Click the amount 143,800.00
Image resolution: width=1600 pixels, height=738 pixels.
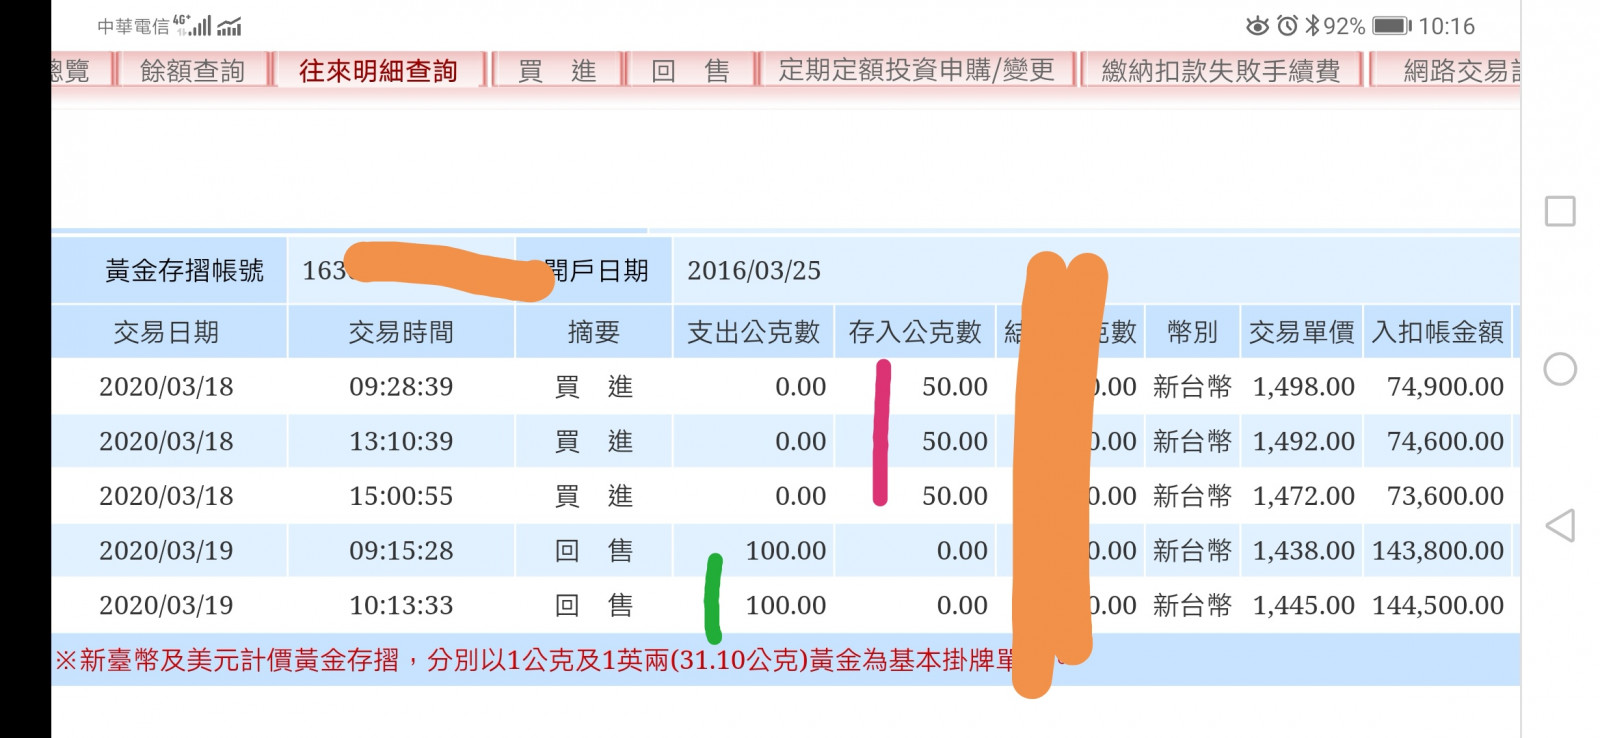click(1438, 551)
